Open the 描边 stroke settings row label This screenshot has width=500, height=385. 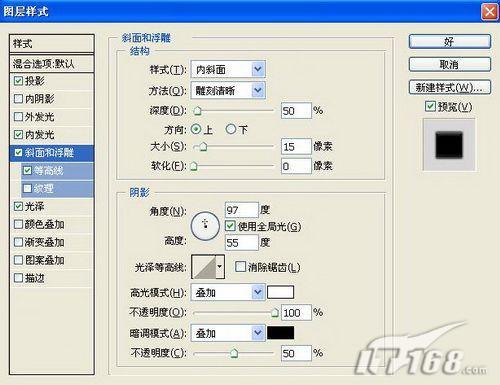click(35, 278)
